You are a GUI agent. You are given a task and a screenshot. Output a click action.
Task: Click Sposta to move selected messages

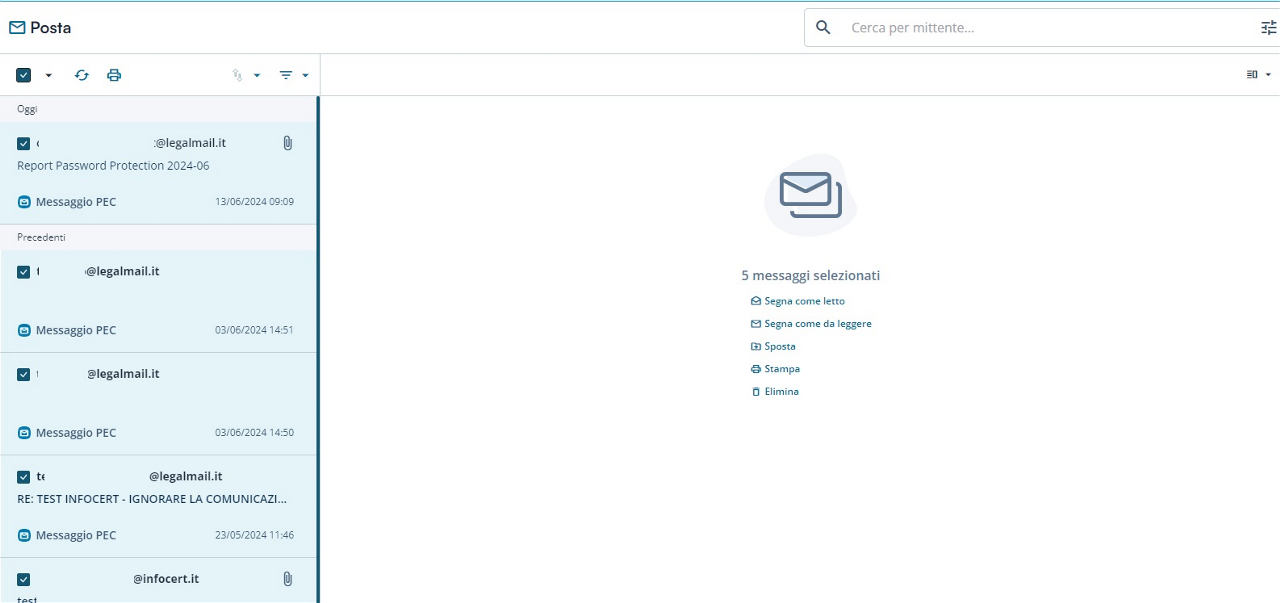(779, 346)
